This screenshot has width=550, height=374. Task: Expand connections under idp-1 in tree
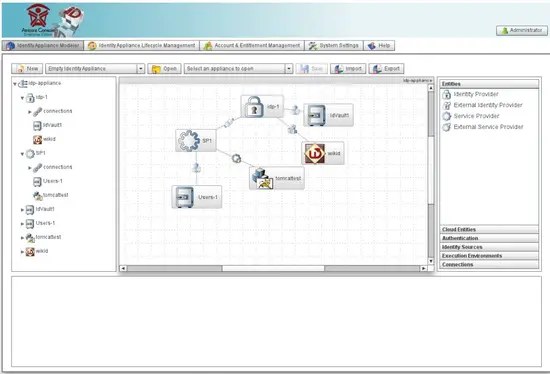29,112
